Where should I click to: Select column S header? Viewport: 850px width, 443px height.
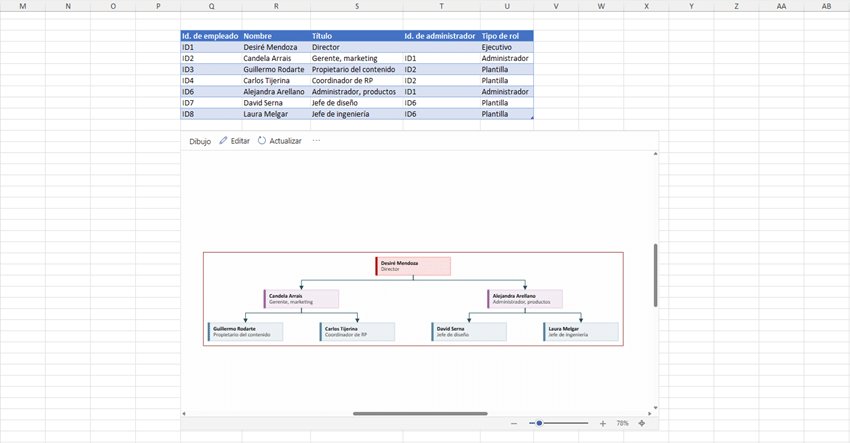pyautogui.click(x=357, y=6)
